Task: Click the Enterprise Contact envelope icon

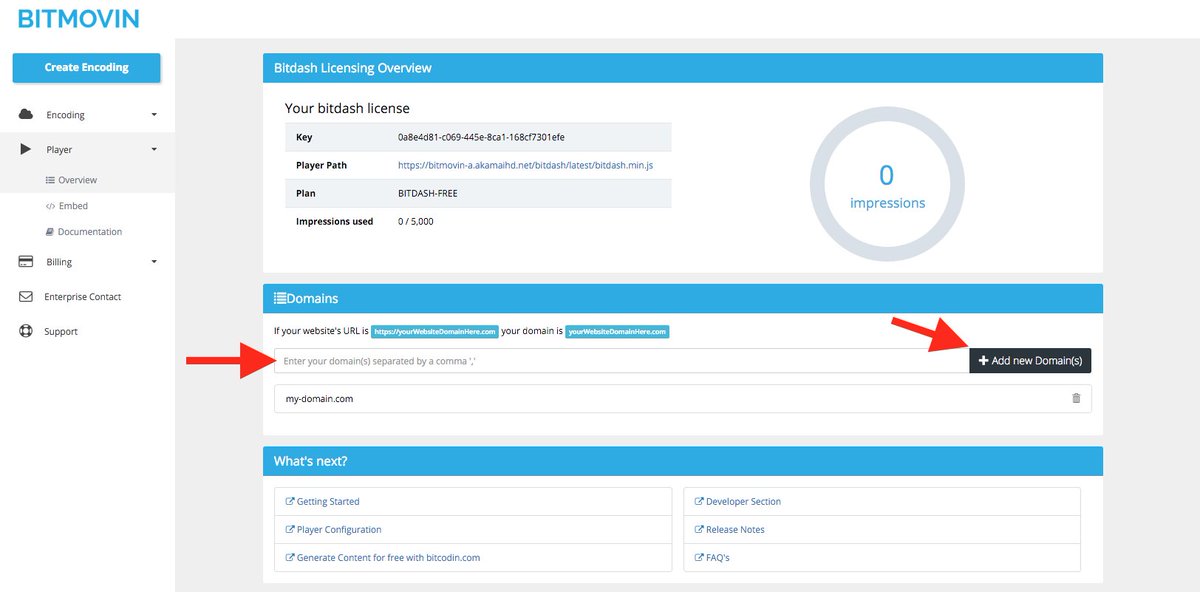Action: [x=26, y=297]
